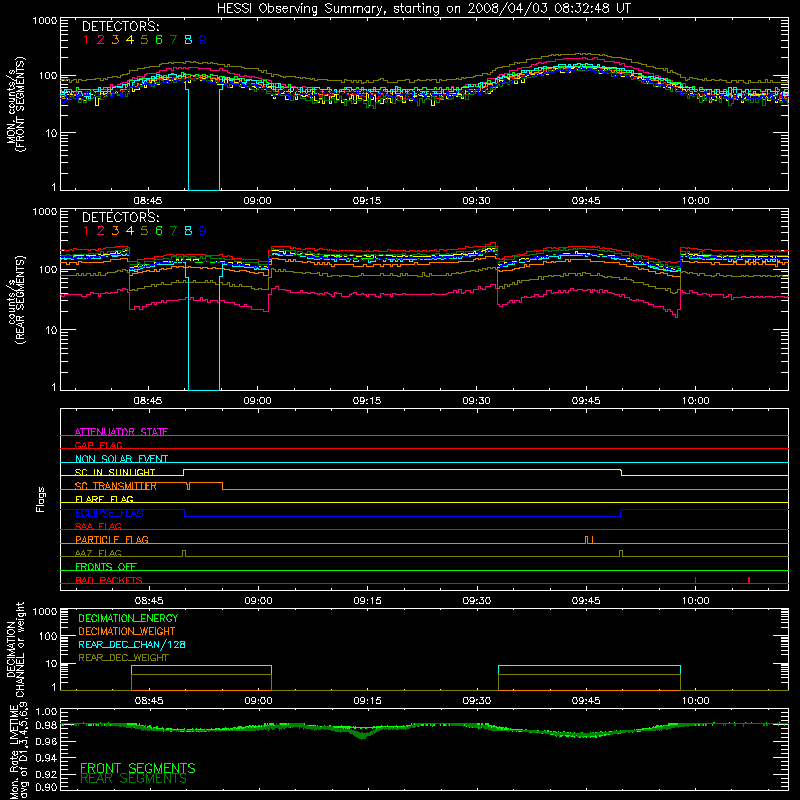This screenshot has width=800, height=800.
Task: Click the 0.98 tick label on livetime axis
Action: (47, 725)
